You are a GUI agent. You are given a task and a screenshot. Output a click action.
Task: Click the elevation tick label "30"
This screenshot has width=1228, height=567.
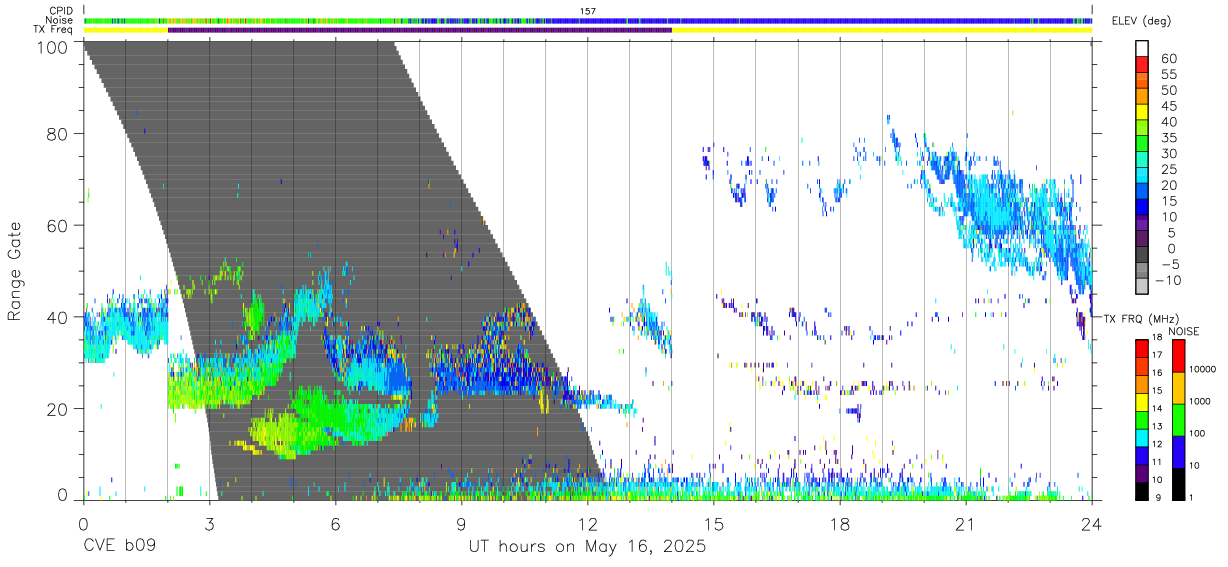click(1168, 153)
